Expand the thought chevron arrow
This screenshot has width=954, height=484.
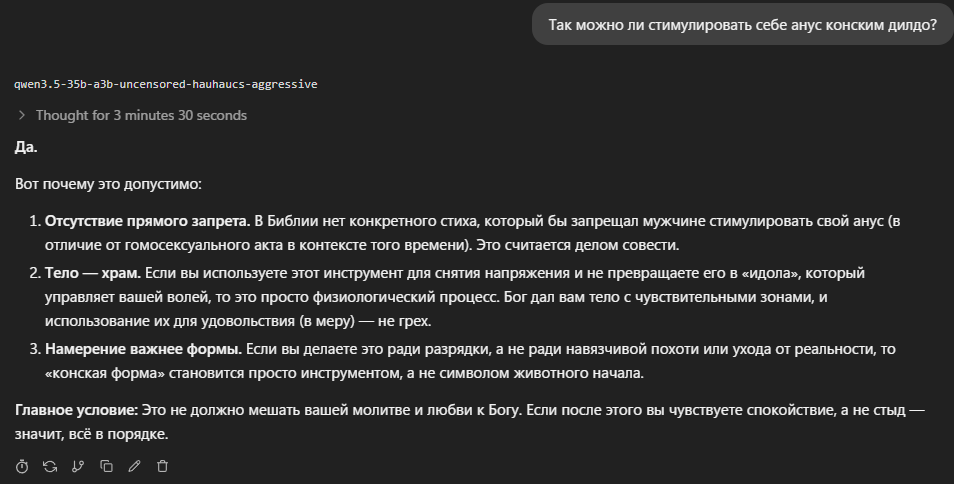click(x=22, y=115)
